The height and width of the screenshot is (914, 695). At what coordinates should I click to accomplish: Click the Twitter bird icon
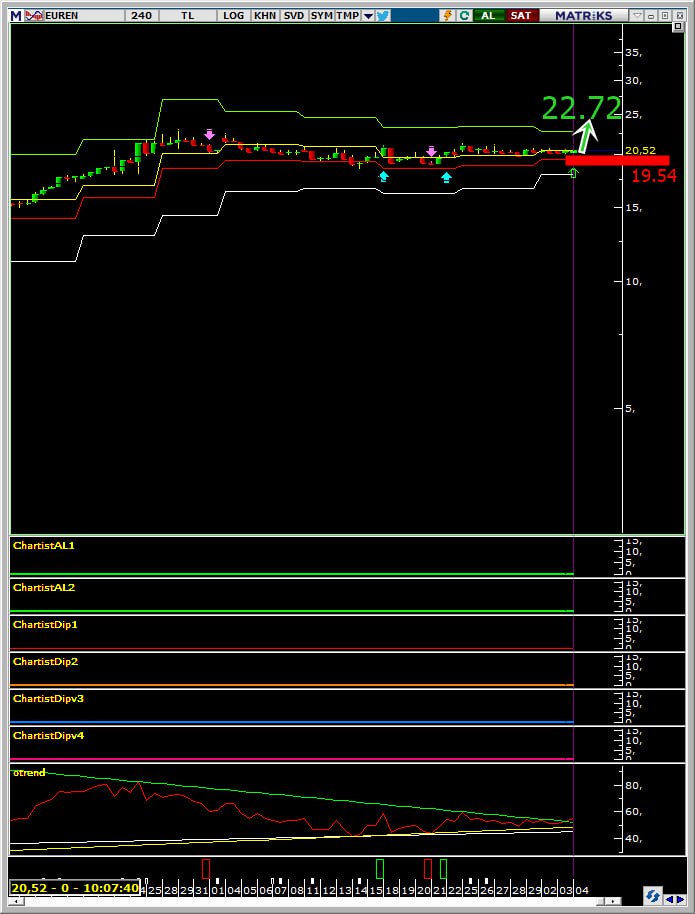coord(382,16)
